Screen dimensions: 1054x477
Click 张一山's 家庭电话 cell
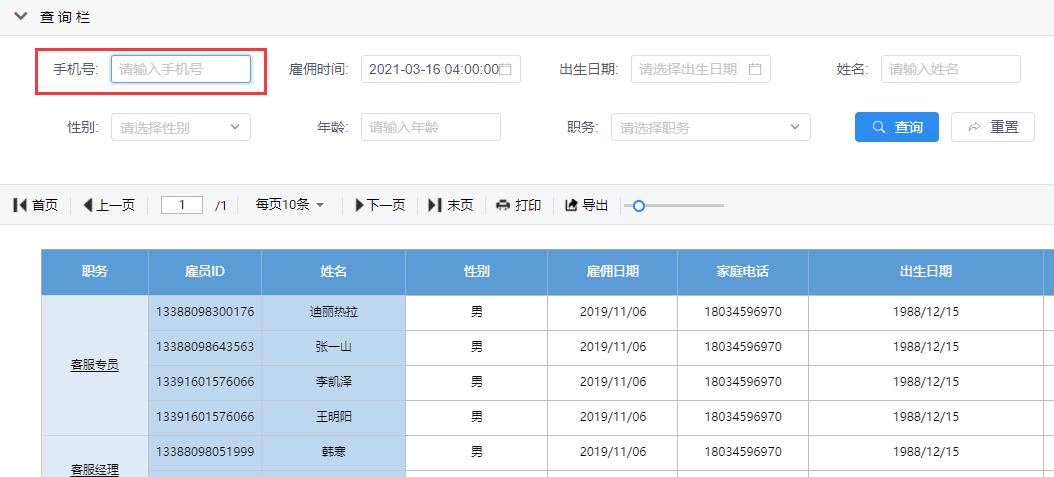point(743,347)
